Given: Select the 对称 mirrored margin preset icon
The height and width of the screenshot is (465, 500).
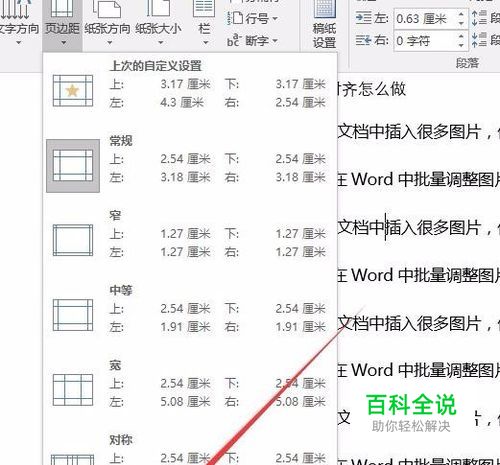Looking at the screenshot, I should (73, 460).
